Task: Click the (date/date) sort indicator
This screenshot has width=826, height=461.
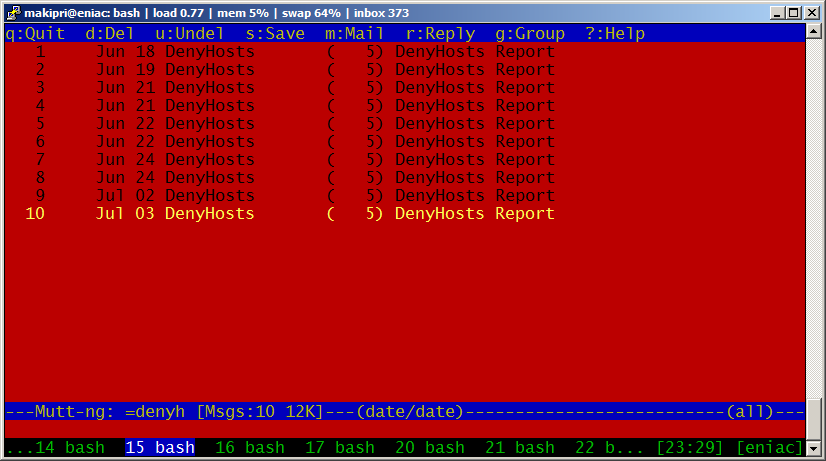Action: (410, 411)
